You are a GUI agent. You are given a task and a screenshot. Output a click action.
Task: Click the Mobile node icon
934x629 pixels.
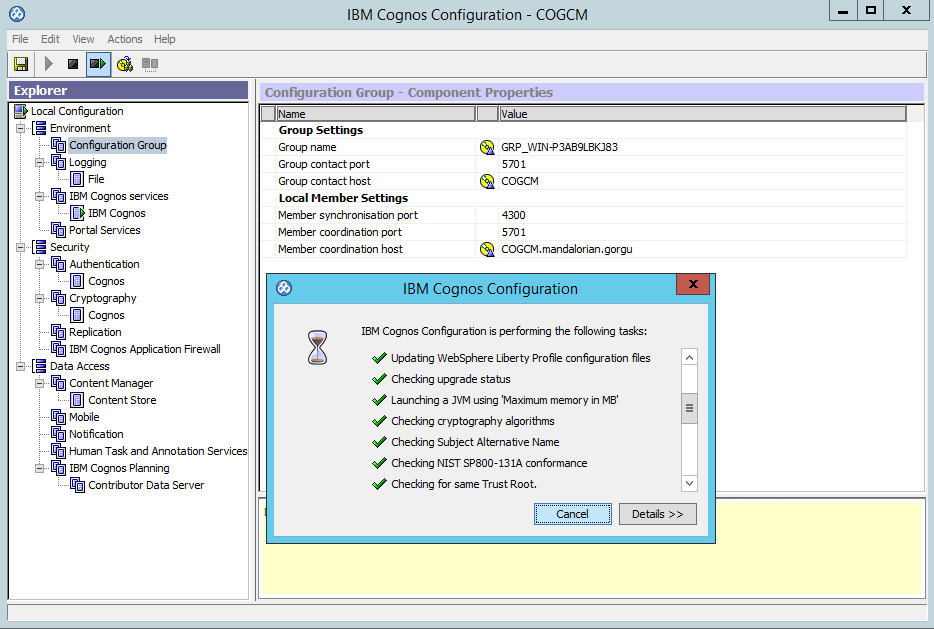[x=58, y=417]
